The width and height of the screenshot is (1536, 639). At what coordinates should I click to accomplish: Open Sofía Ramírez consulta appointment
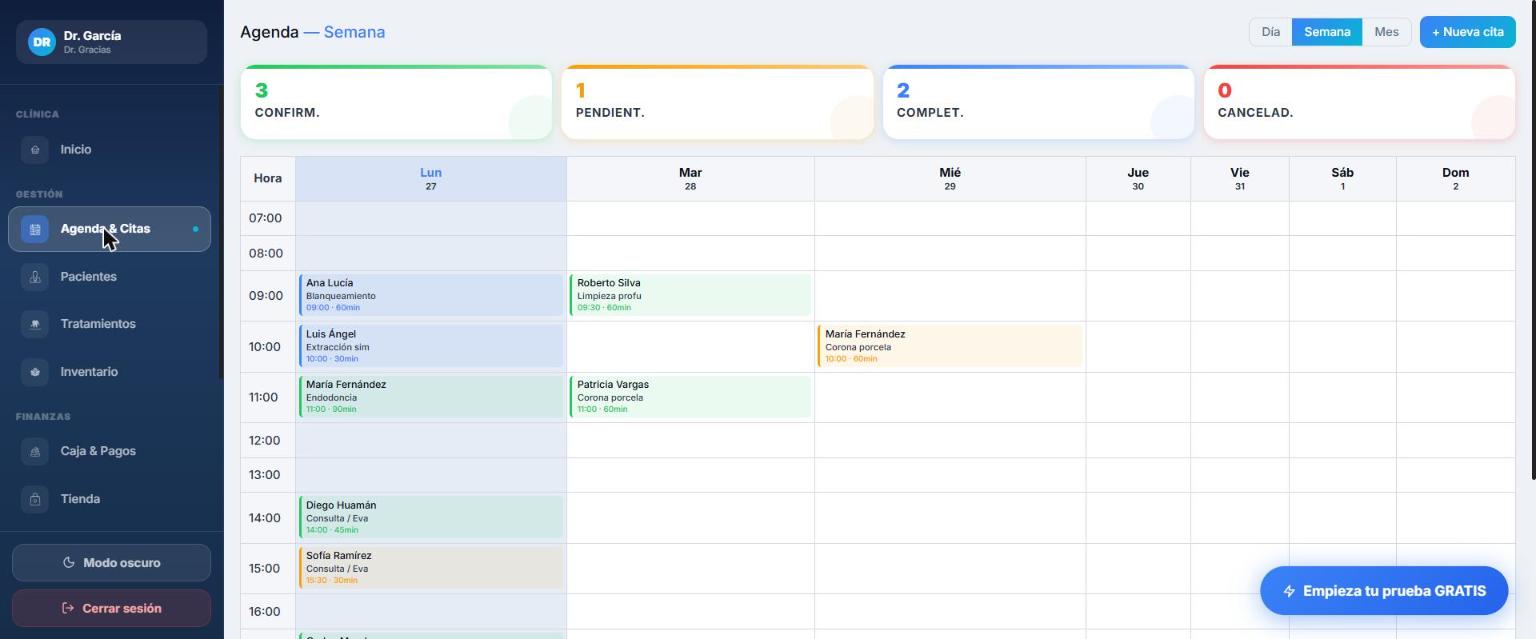tap(431, 568)
